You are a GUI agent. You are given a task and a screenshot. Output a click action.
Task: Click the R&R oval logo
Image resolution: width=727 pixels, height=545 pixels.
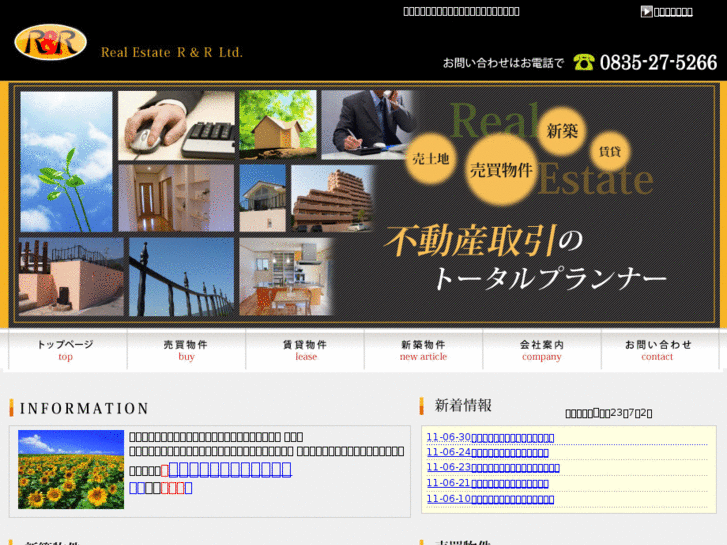pos(51,42)
